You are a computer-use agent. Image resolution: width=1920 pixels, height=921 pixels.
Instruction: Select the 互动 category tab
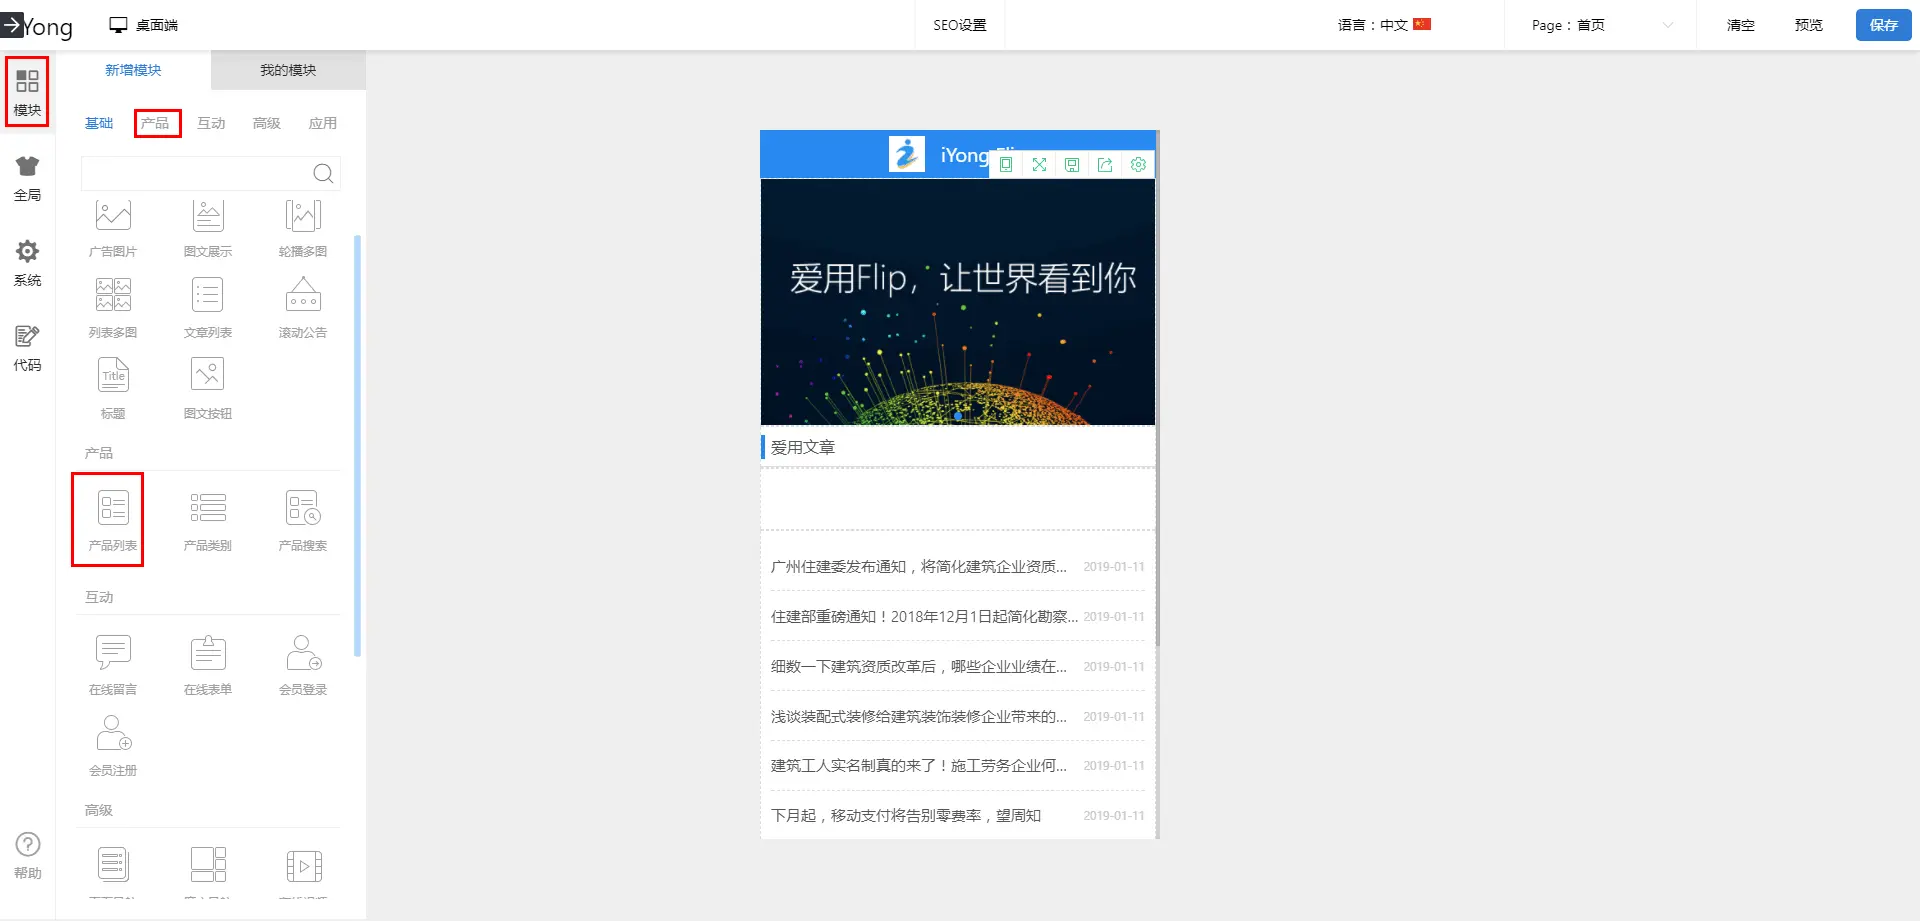211,123
